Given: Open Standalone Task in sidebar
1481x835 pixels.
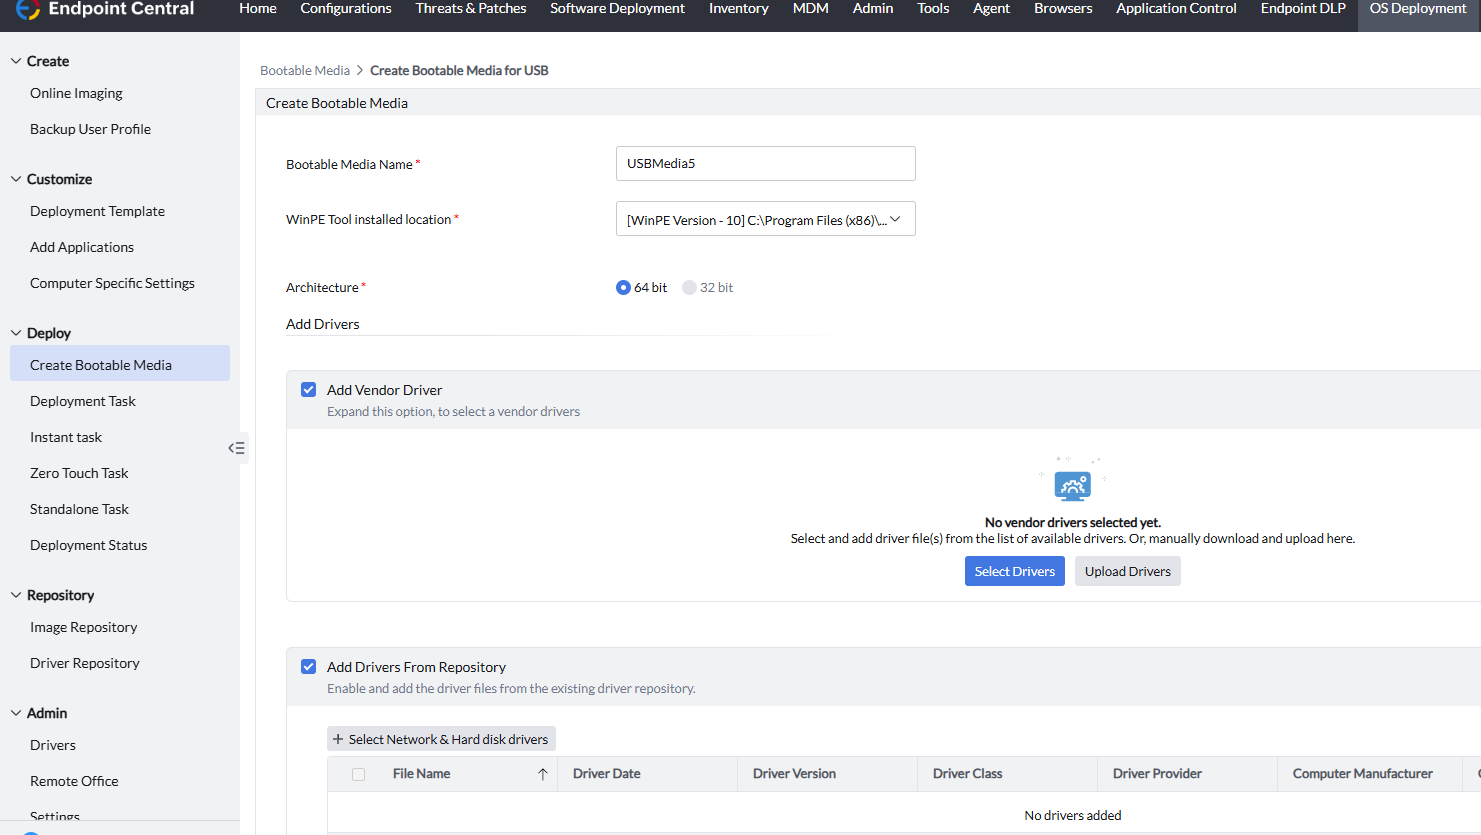Looking at the screenshot, I should pyautogui.click(x=79, y=509).
